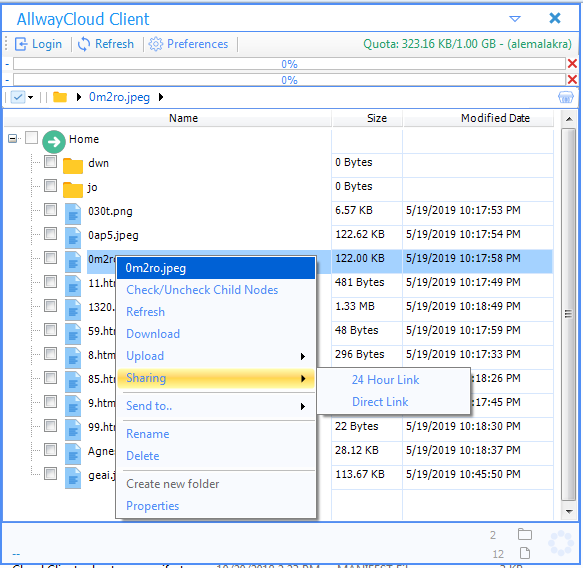Click the Refresh toolbar icon
This screenshot has height=568, width=583.
[x=84, y=44]
